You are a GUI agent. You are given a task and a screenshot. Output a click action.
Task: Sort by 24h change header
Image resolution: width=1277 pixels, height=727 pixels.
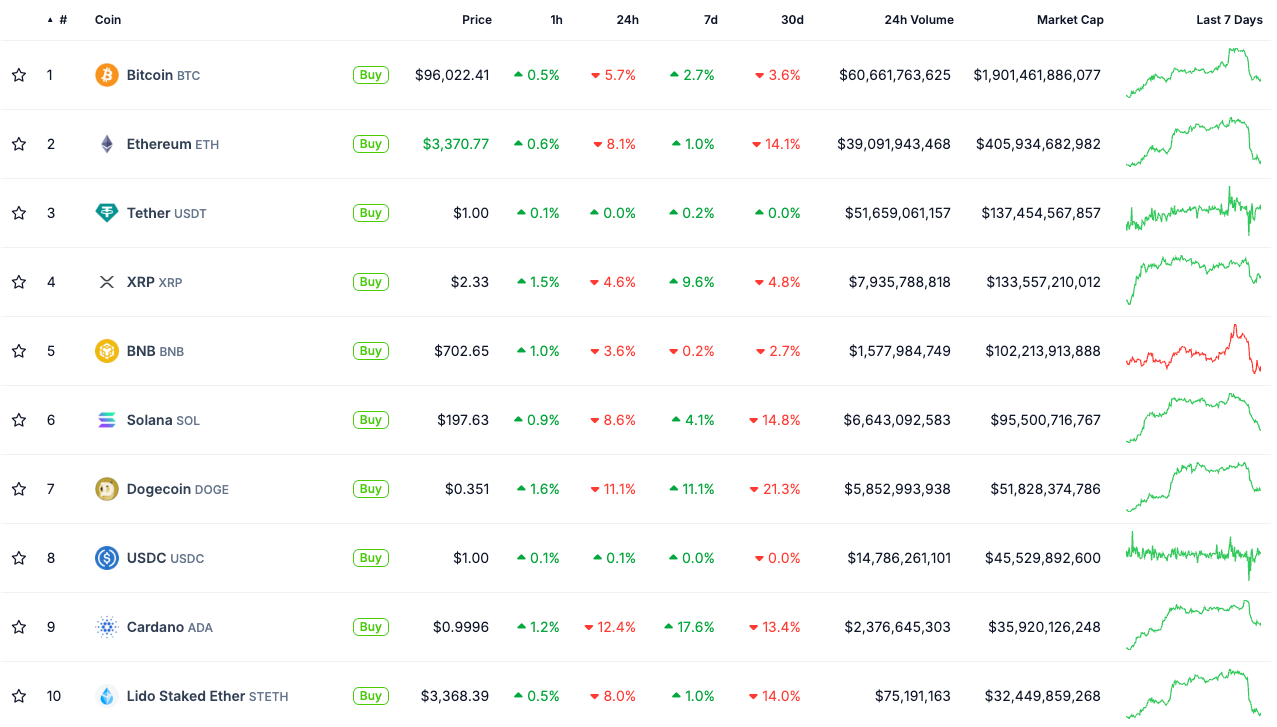pyautogui.click(x=628, y=20)
